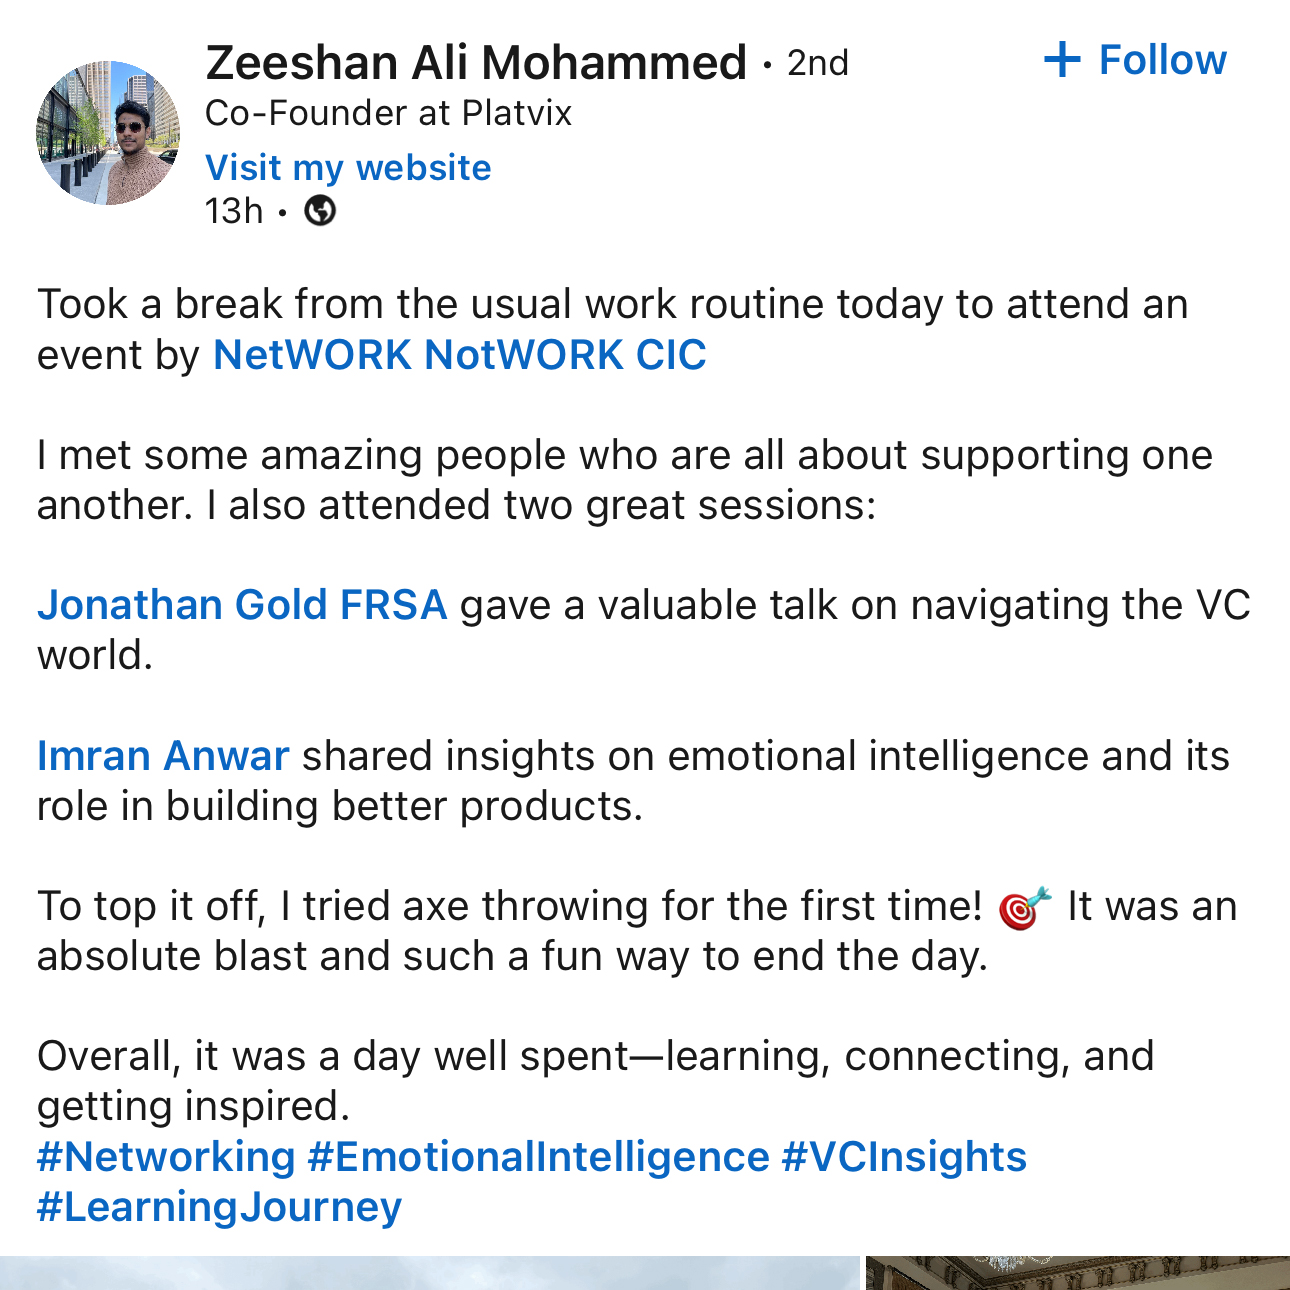The height and width of the screenshot is (1290, 1290).
Task: Open the Visit my website link
Action: tap(348, 168)
